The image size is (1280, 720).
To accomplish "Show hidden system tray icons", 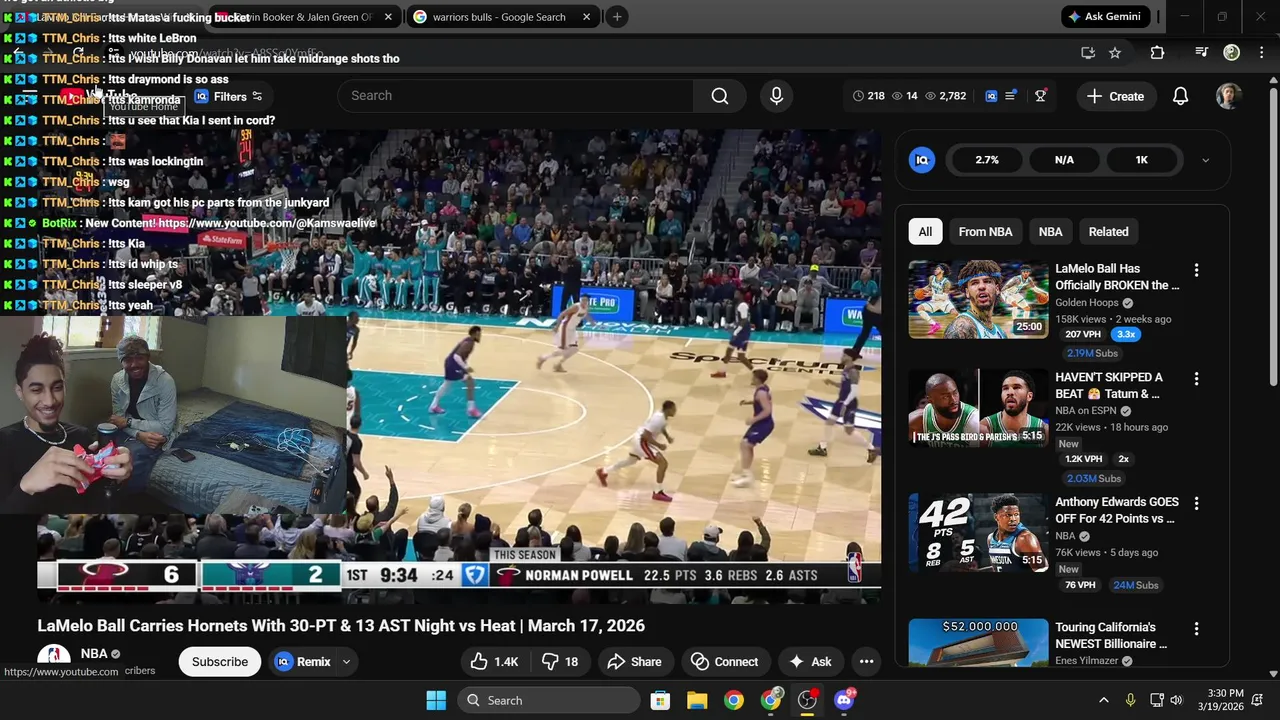I will click(1103, 700).
